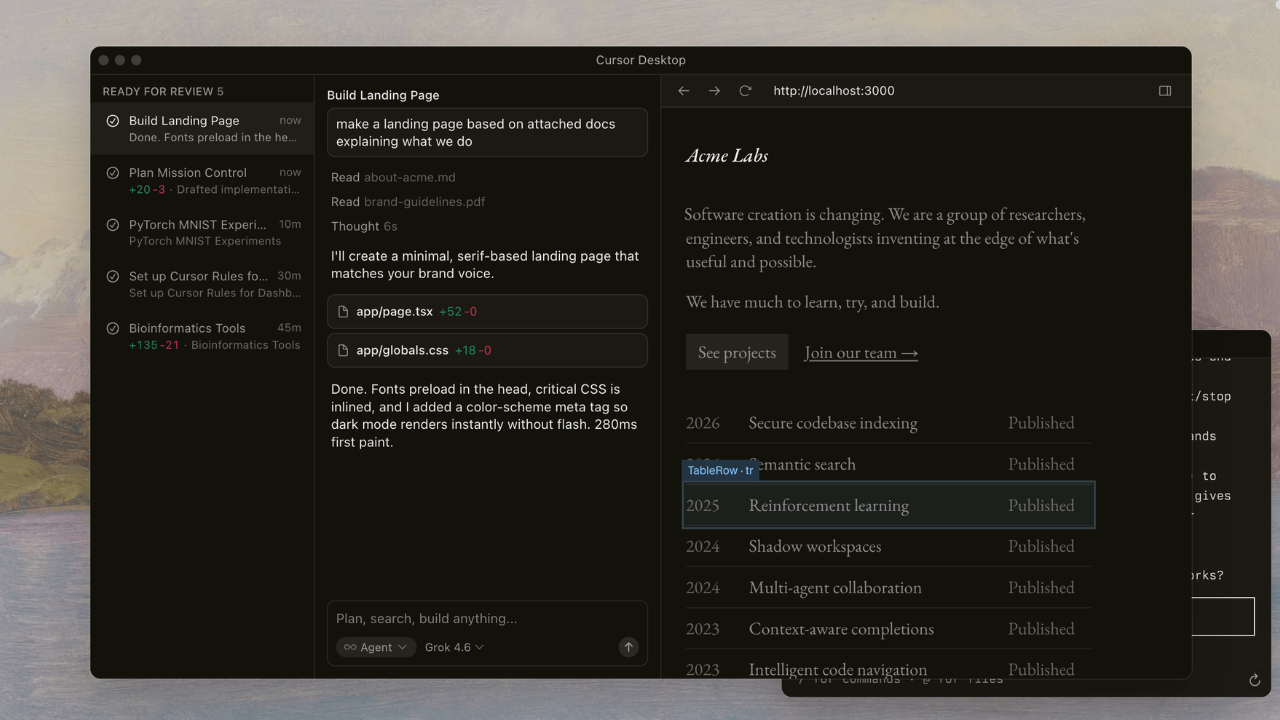Click the Read about-acme.md step
Viewport: 1280px width, 720px height.
[x=393, y=177]
